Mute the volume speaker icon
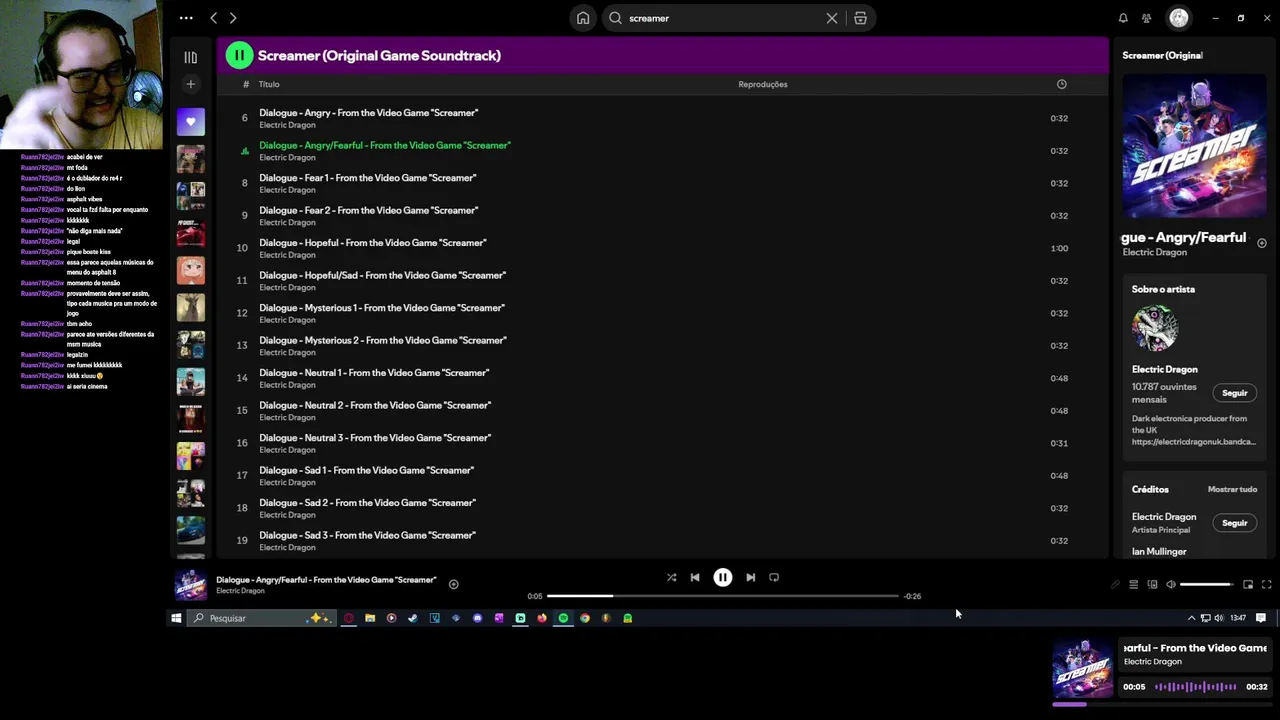1280x720 pixels. 1171,584
